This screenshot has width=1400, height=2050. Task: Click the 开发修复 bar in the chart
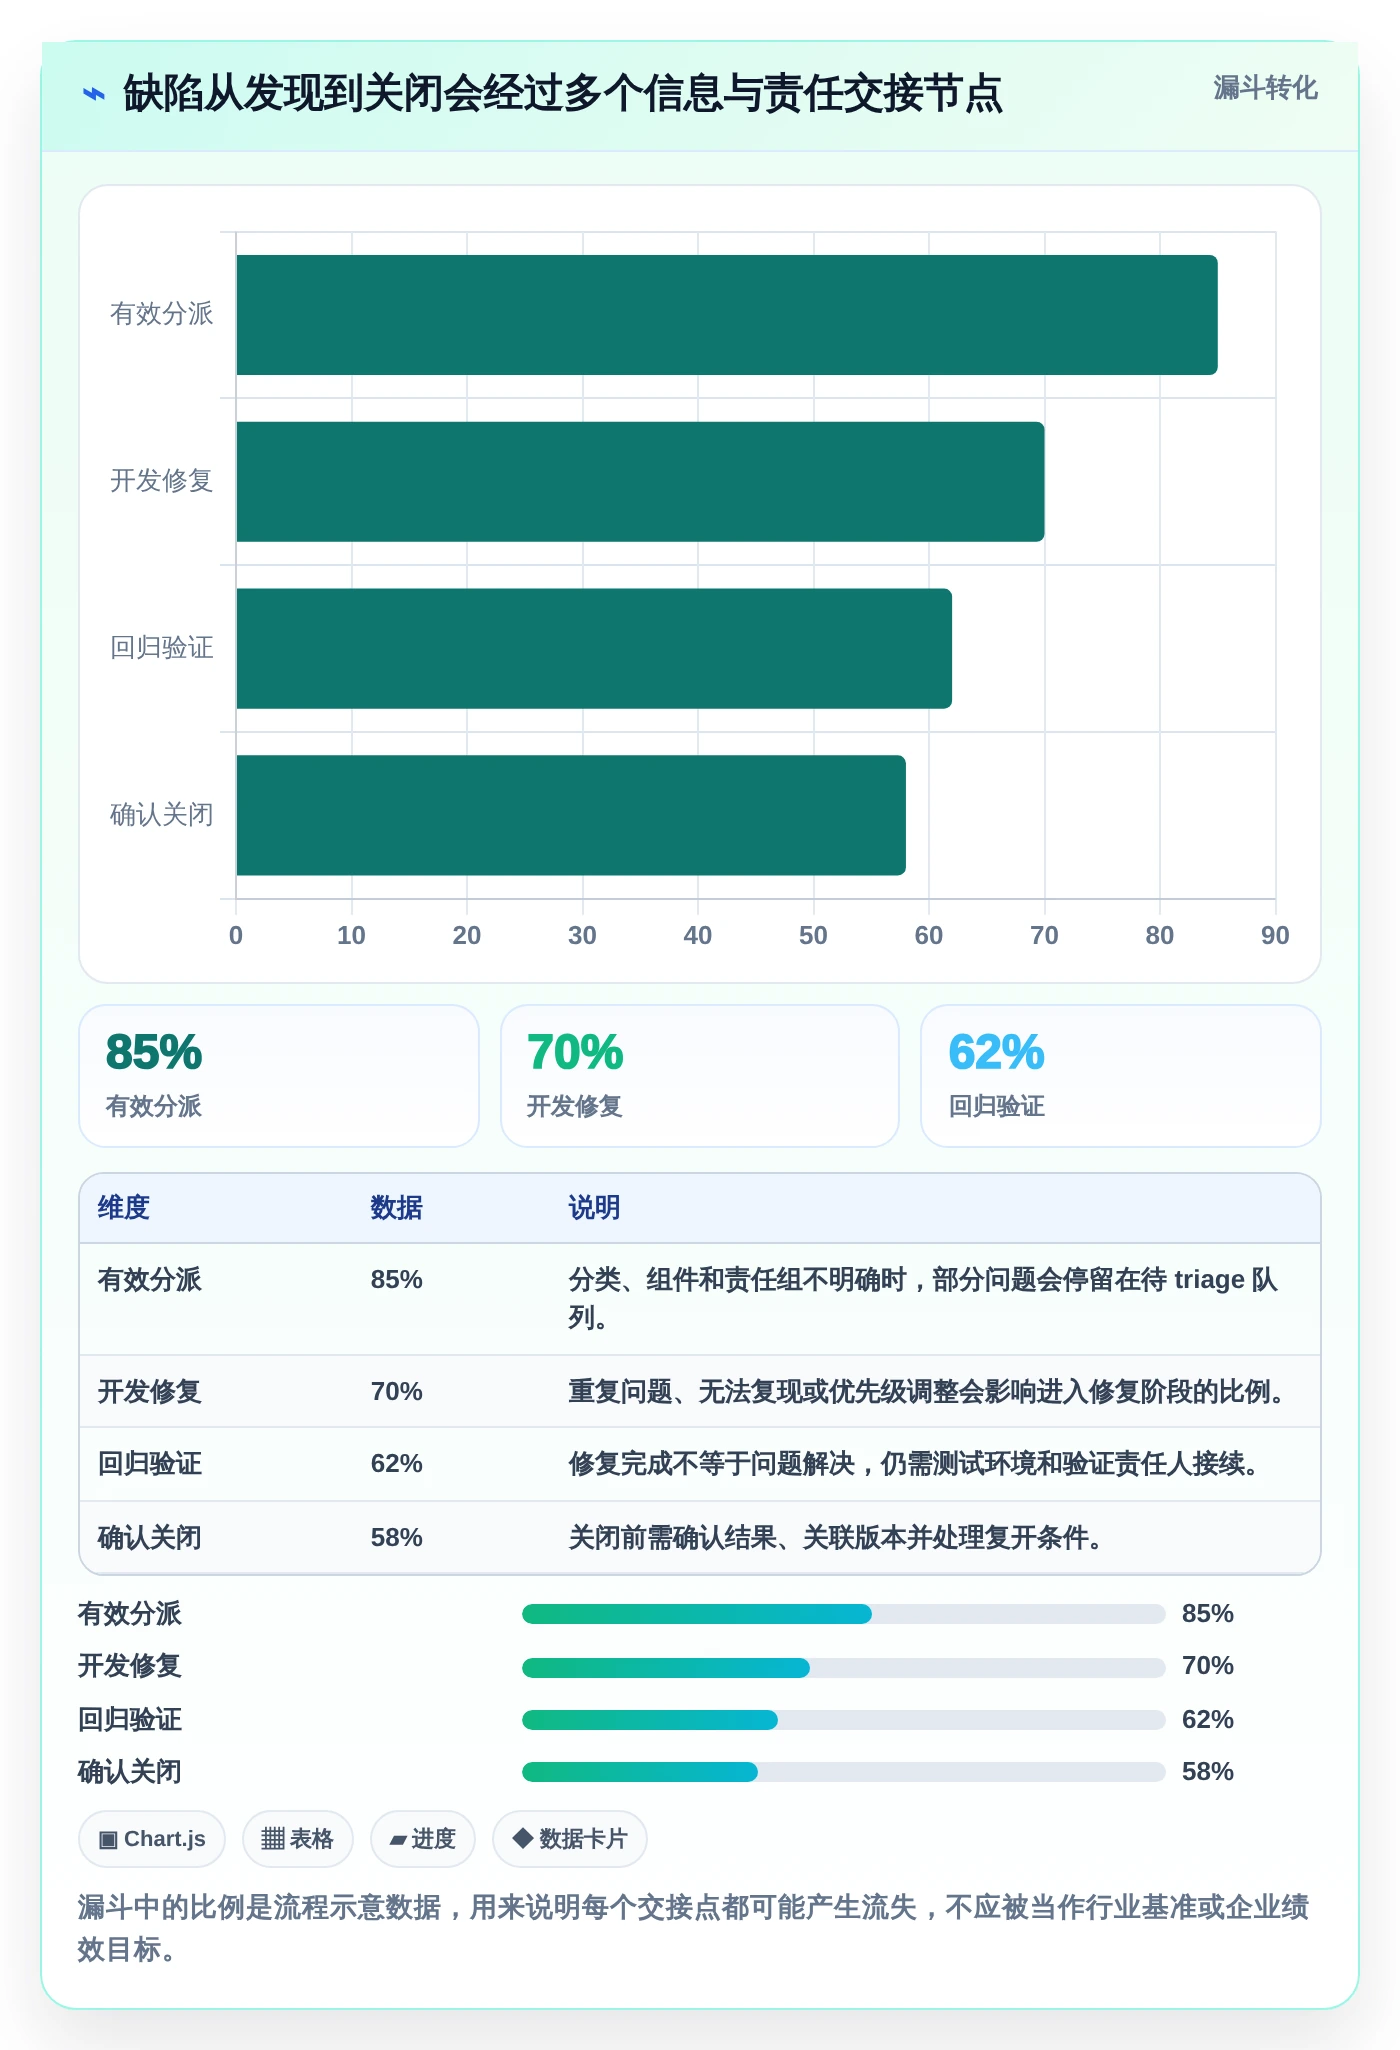coord(640,482)
